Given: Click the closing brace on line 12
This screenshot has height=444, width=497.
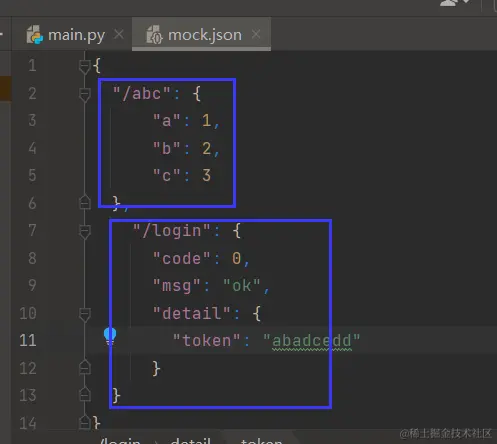Looking at the screenshot, I should (156, 369).
